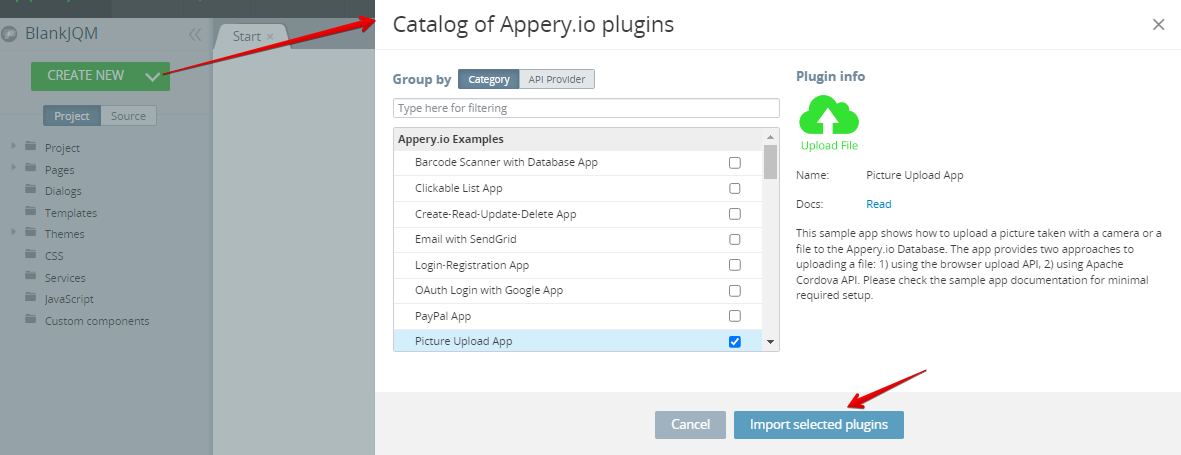Check Create-Read-Update-Delete App checkbox
Screen dimensions: 1181x455
[734, 214]
